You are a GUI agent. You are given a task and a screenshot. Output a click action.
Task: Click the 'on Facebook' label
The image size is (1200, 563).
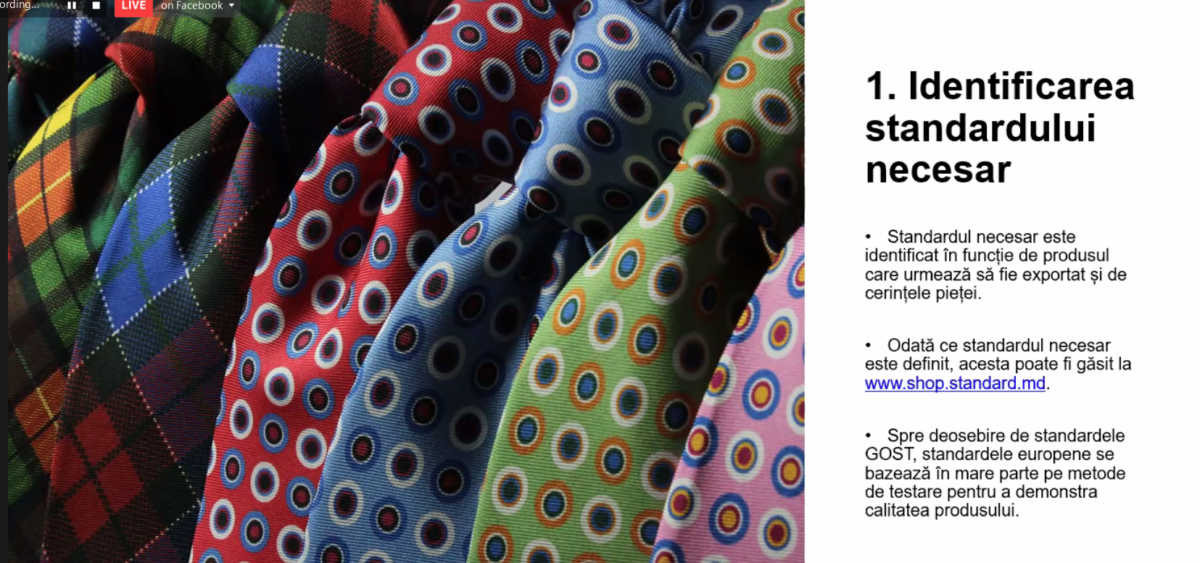coord(192,6)
